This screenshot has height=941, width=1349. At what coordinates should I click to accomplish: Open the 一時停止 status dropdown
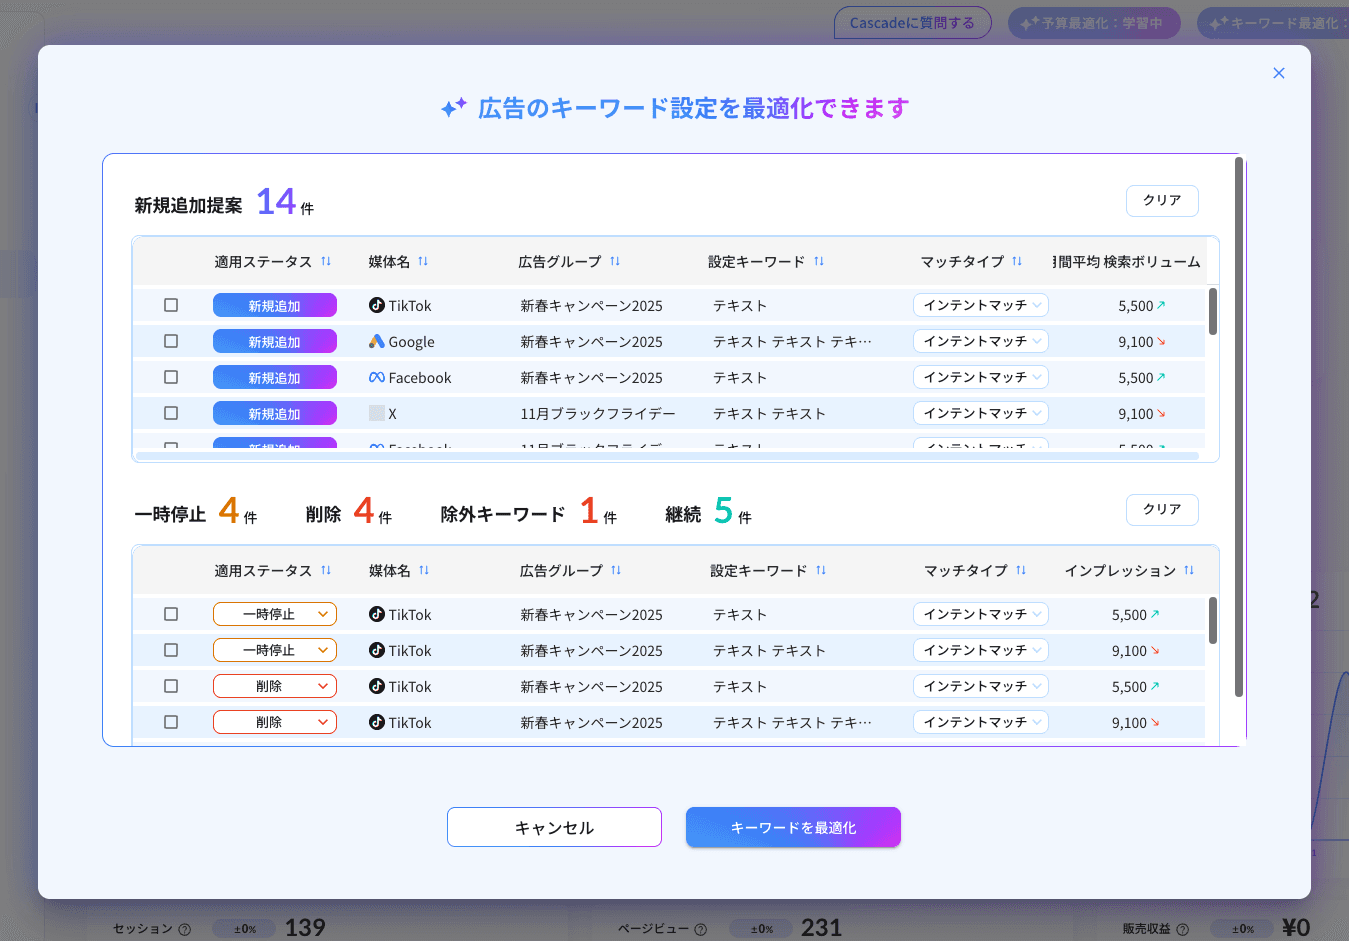coord(274,614)
